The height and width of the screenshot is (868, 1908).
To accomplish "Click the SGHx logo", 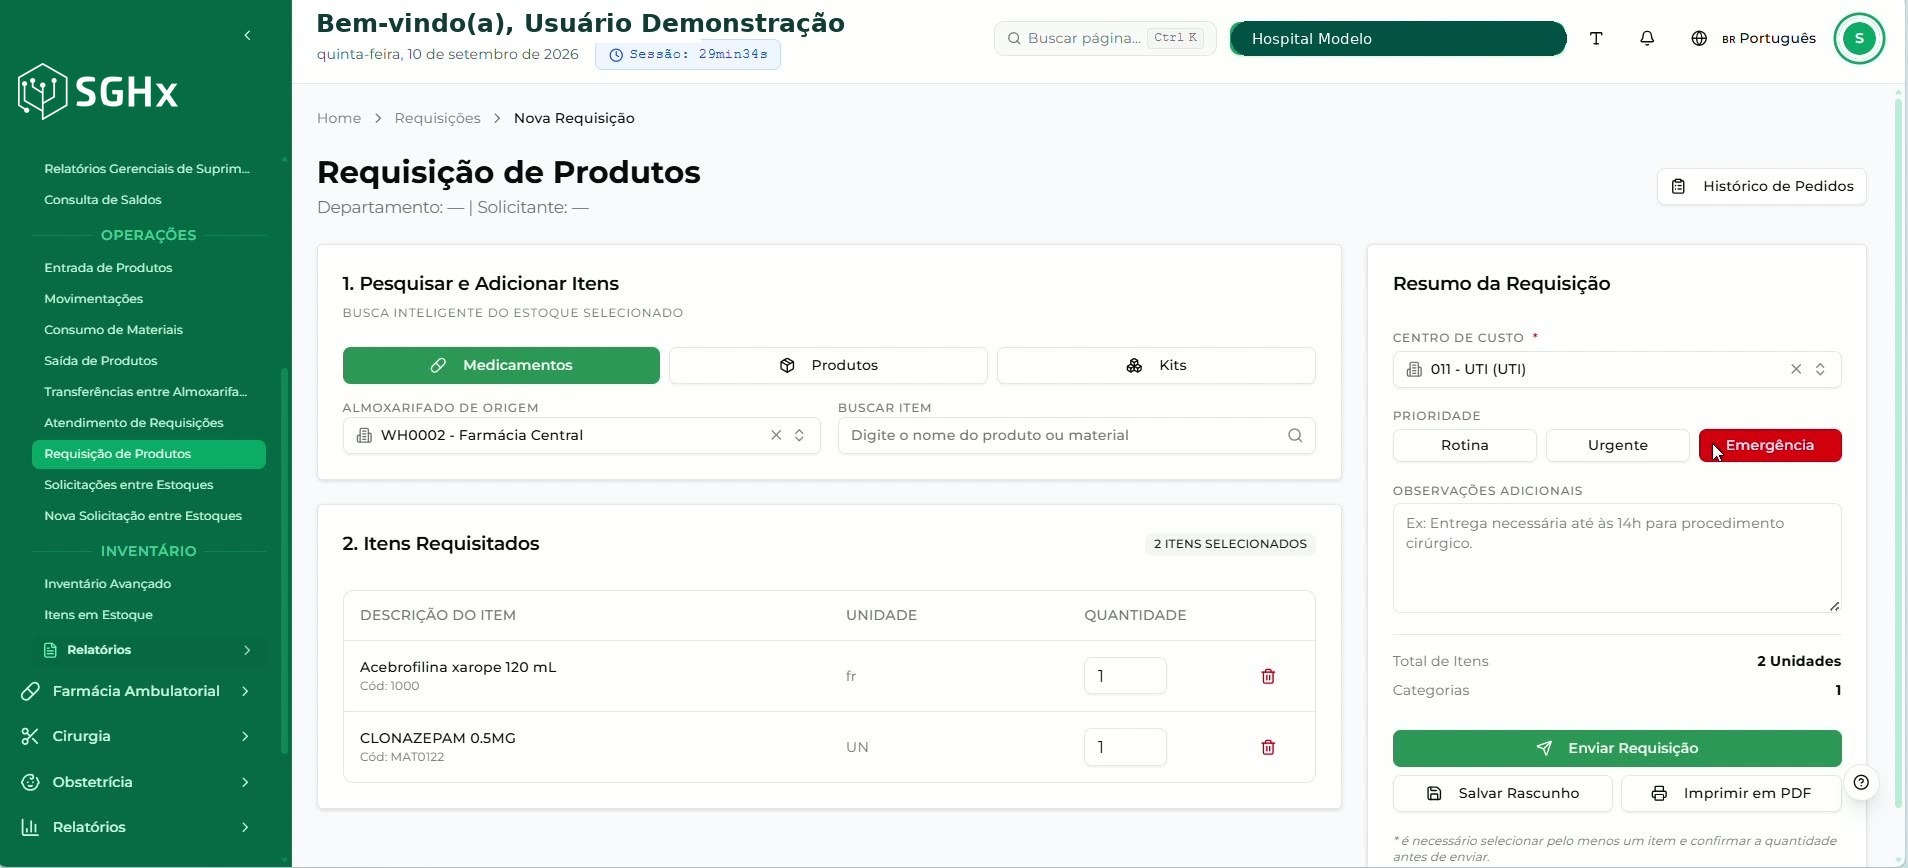I will pos(98,92).
